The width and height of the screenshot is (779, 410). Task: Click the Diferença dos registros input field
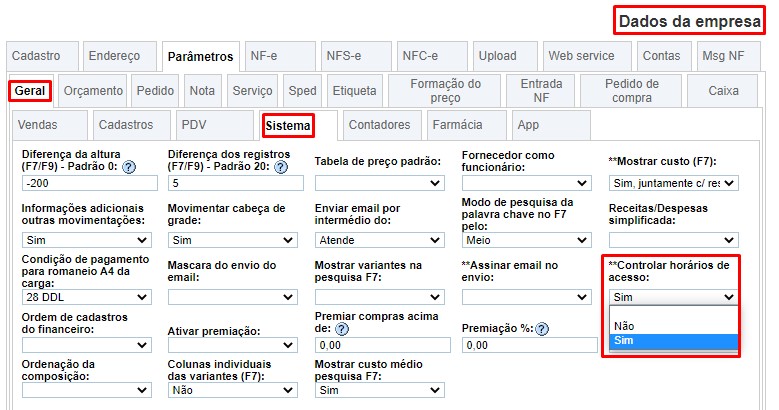tap(235, 183)
